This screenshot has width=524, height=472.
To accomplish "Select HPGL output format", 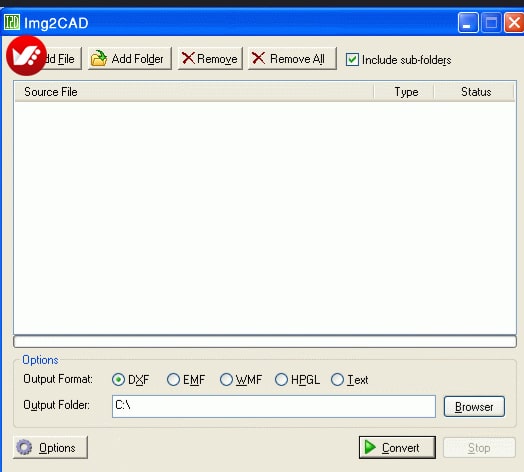I will [x=281, y=380].
